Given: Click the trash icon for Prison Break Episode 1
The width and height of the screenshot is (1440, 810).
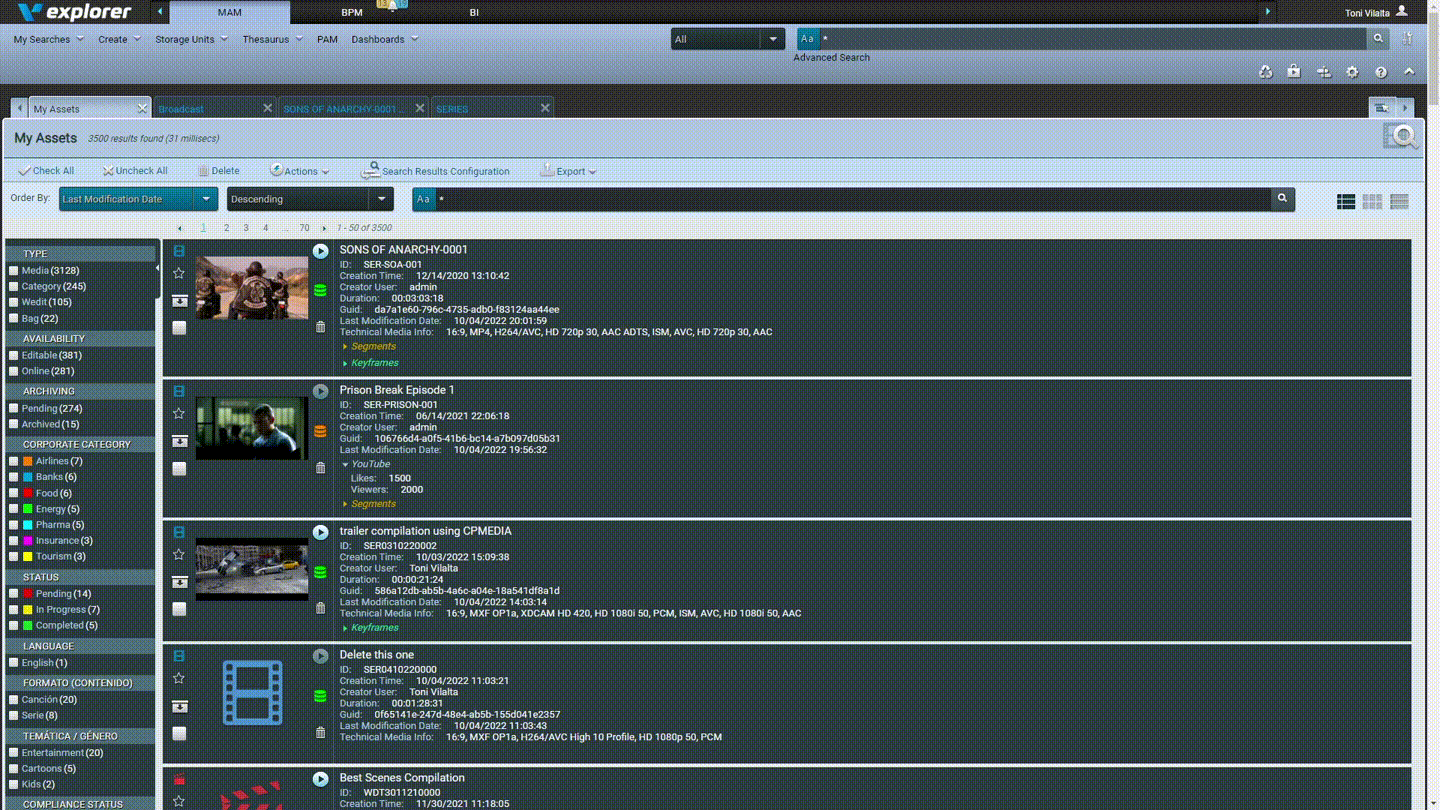Looking at the screenshot, I should (x=320, y=467).
